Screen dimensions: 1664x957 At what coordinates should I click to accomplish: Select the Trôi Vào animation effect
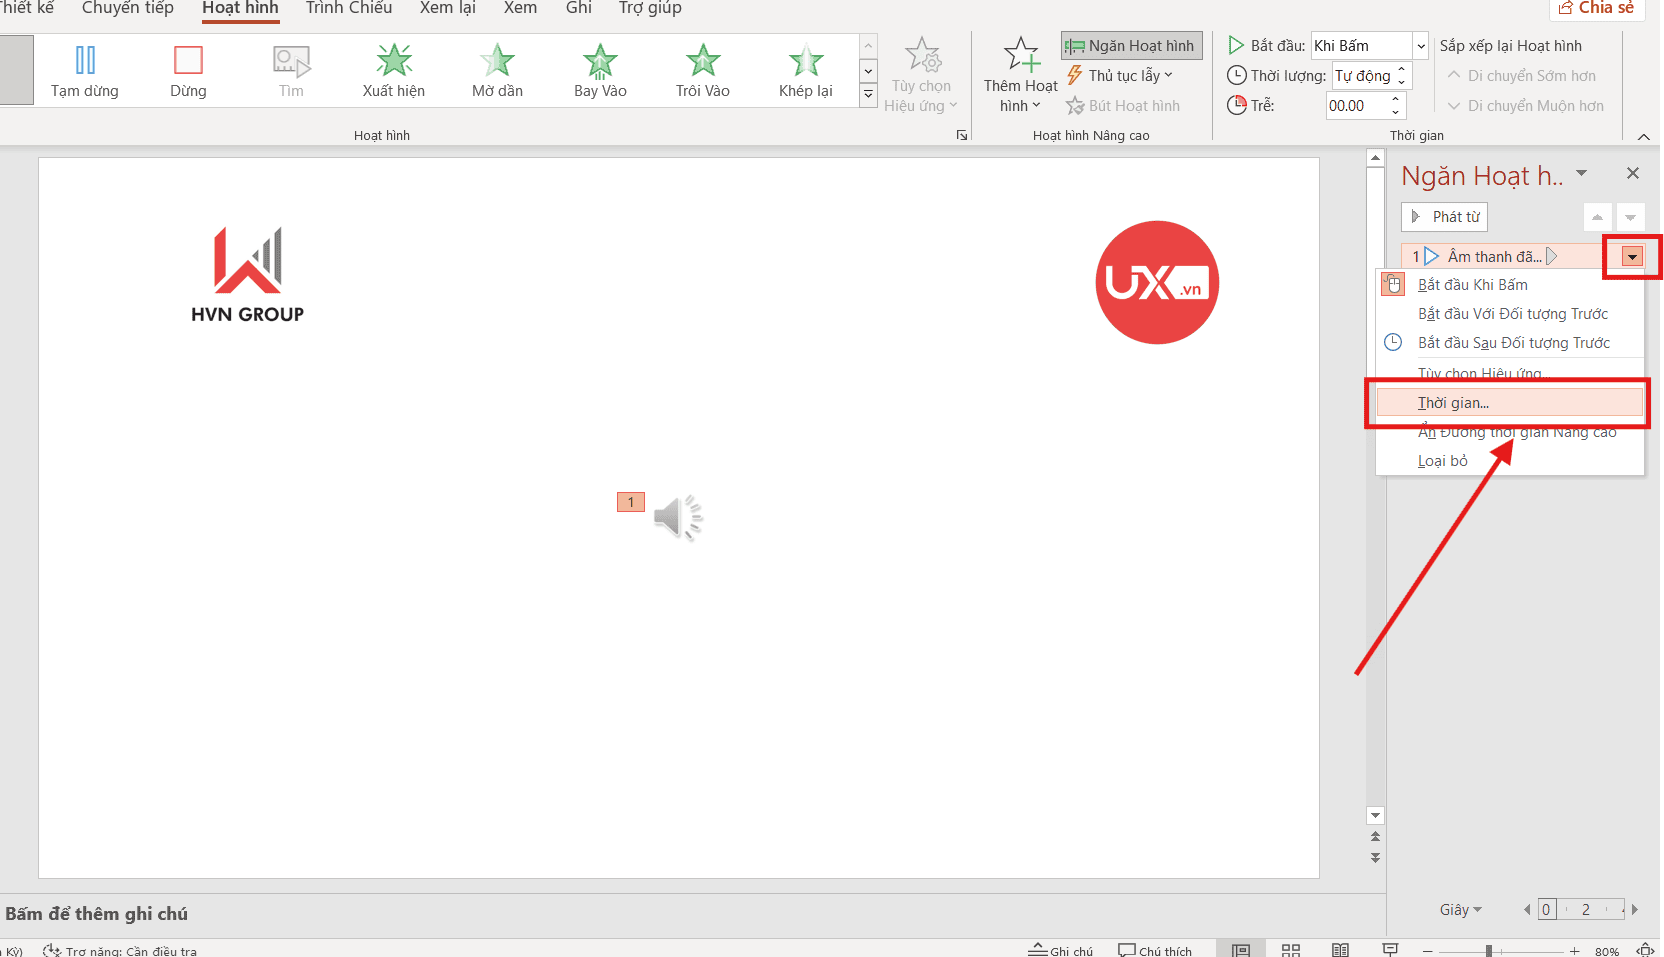[x=702, y=70]
